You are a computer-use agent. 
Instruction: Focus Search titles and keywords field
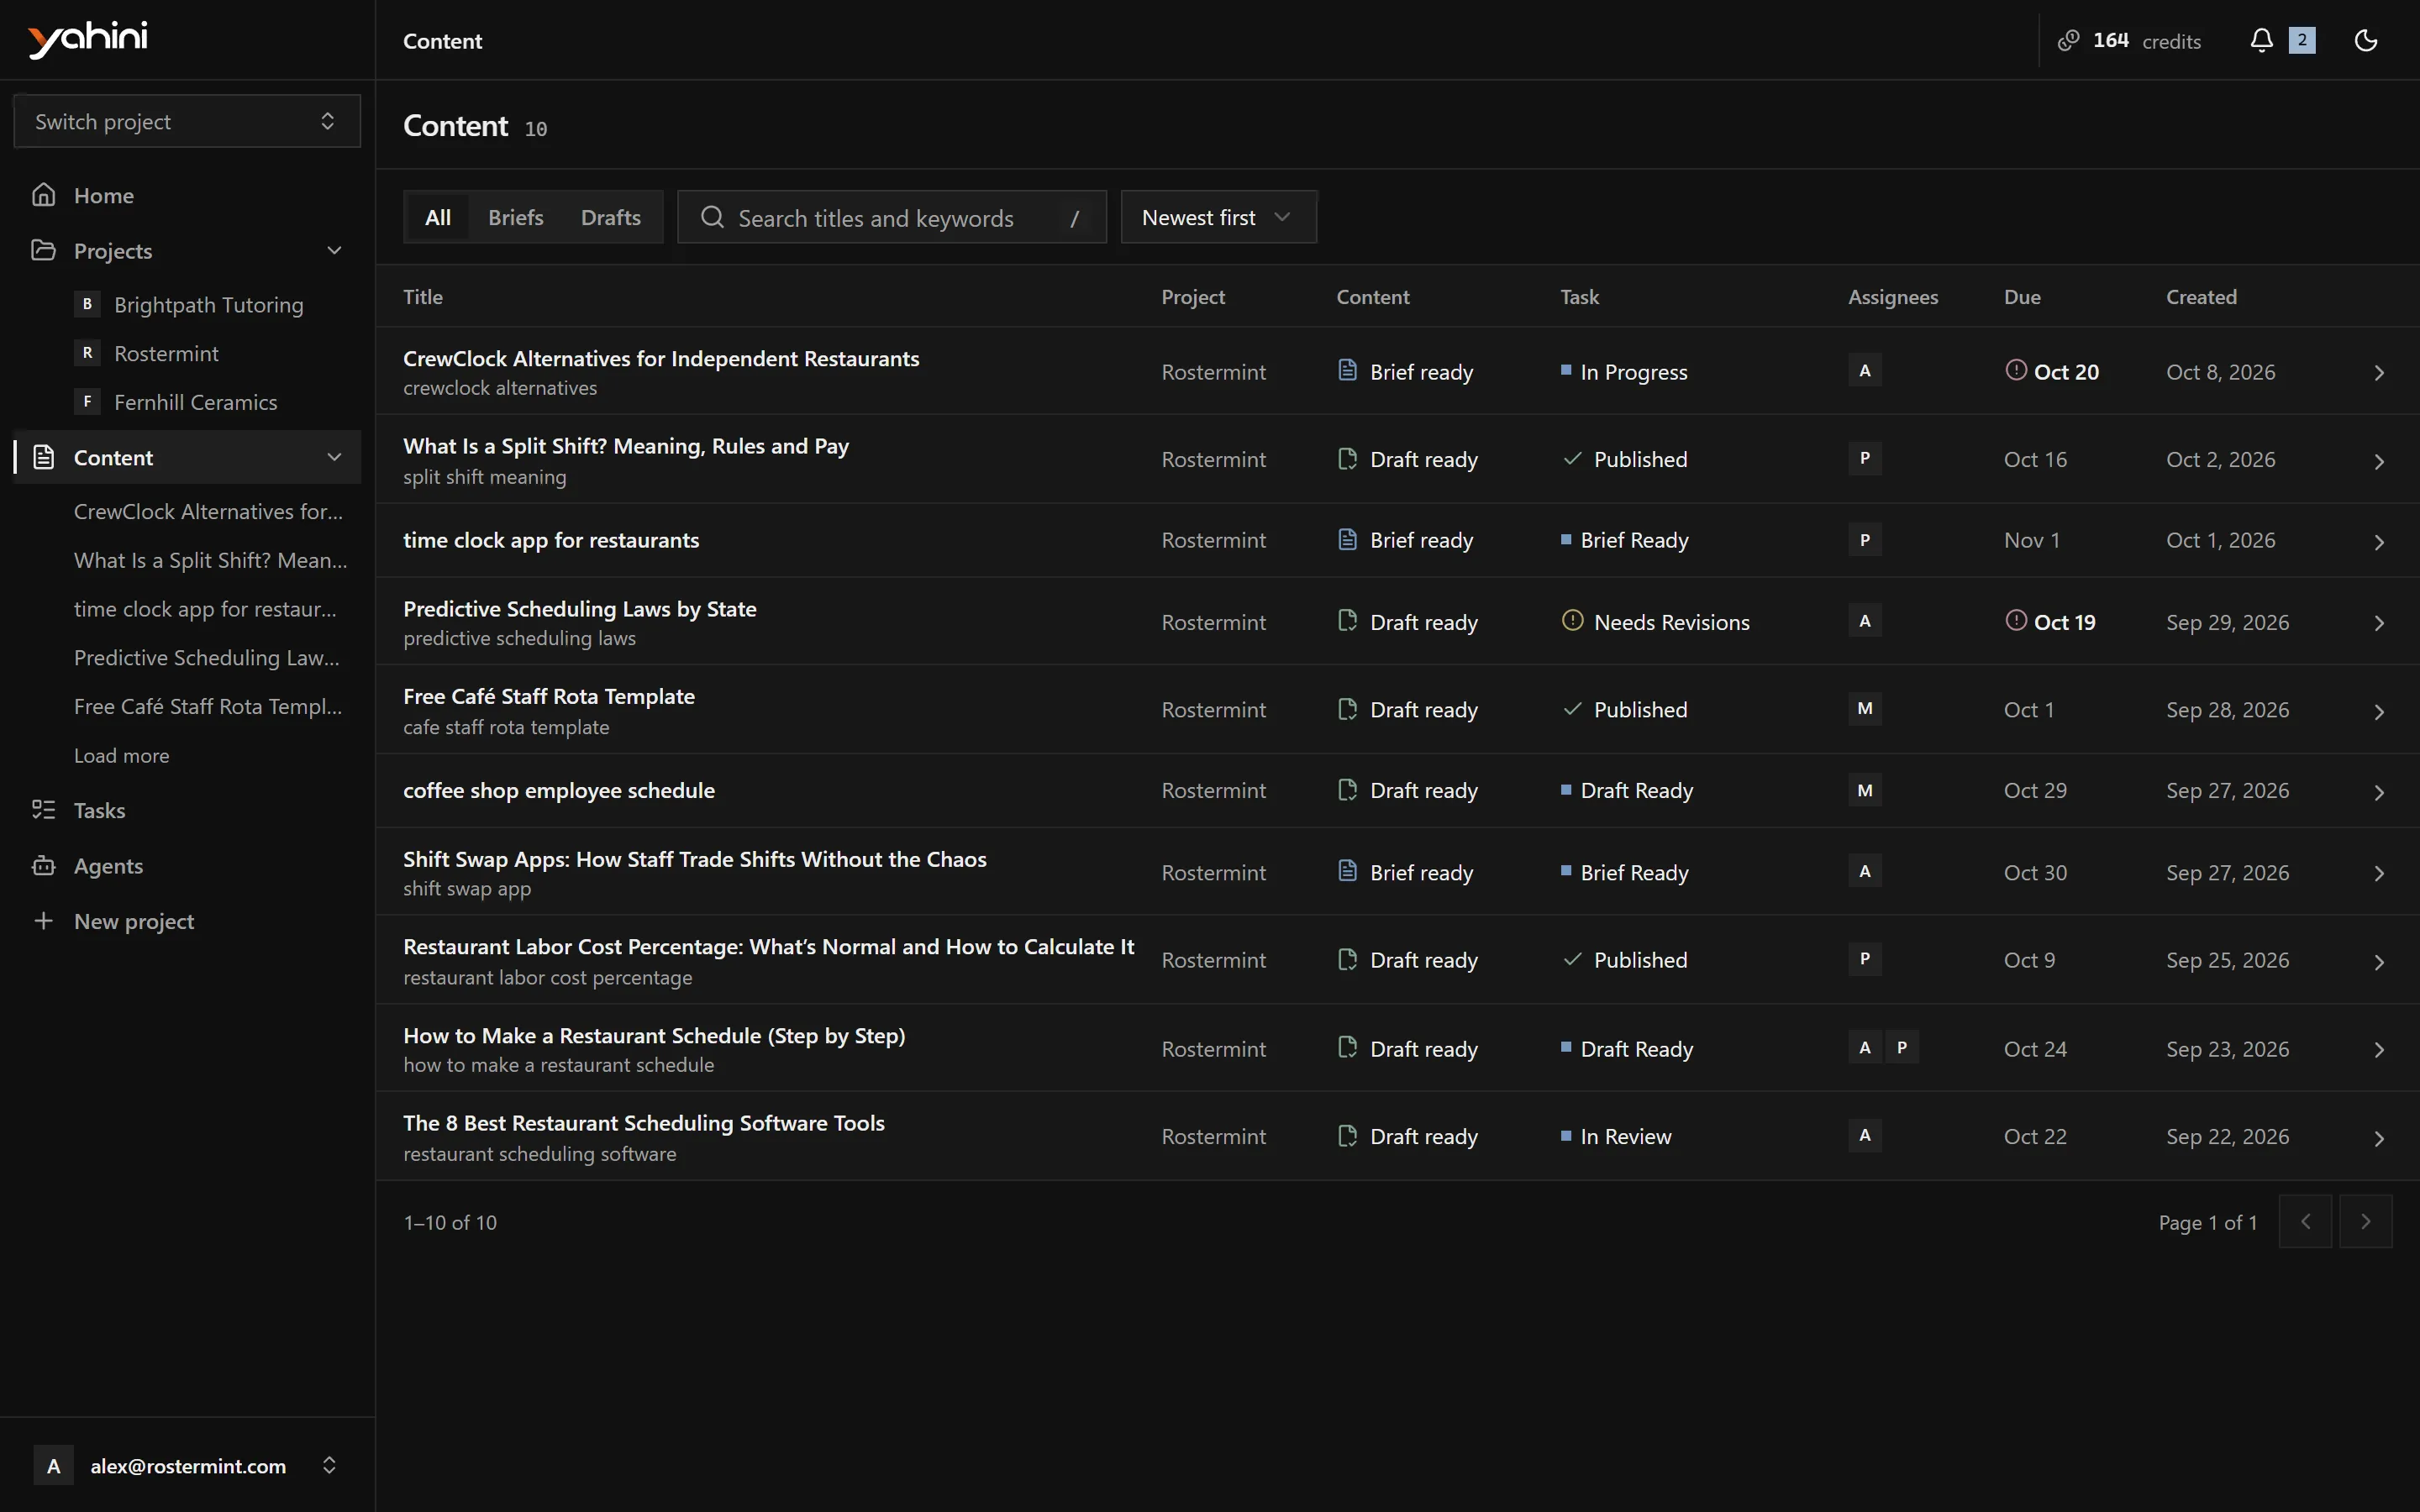click(891, 217)
